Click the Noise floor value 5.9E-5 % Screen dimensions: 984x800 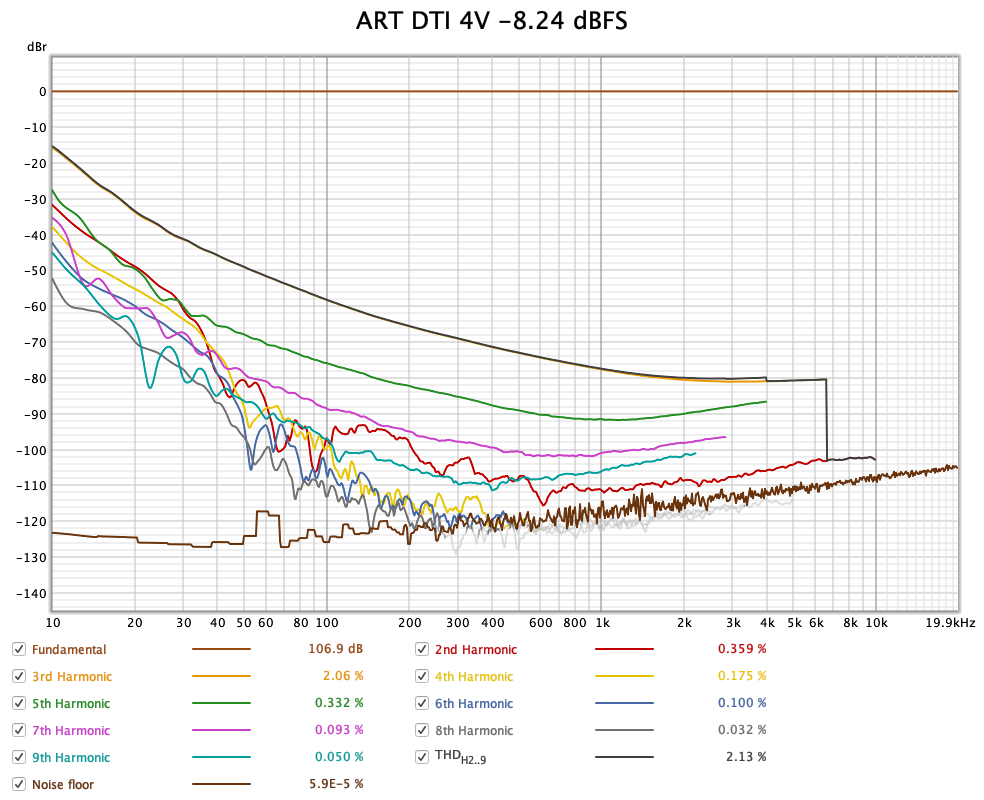(336, 784)
